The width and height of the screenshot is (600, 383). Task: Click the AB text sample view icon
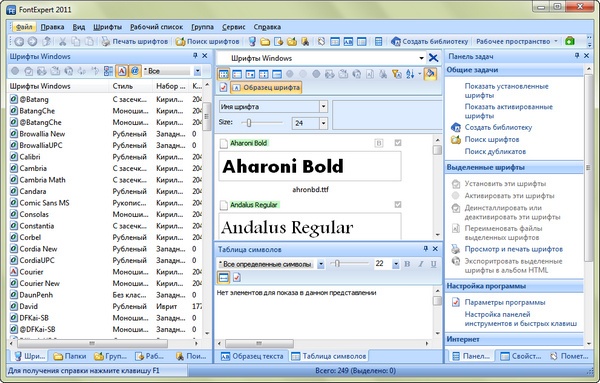click(x=348, y=41)
